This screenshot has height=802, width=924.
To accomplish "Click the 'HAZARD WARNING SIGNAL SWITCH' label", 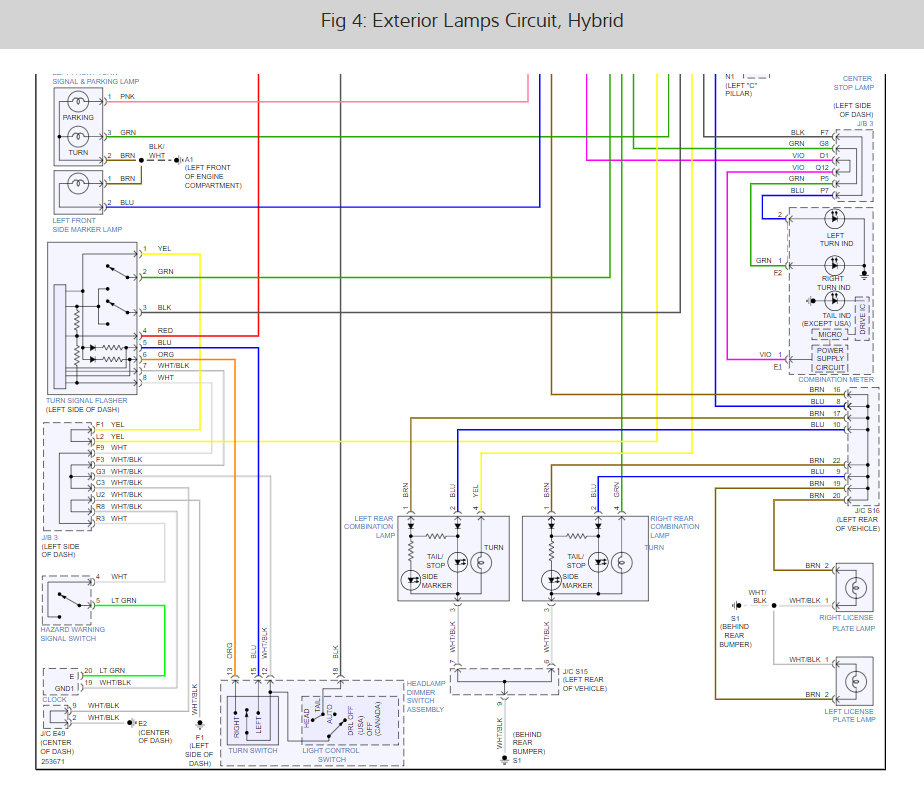I will point(72,634).
